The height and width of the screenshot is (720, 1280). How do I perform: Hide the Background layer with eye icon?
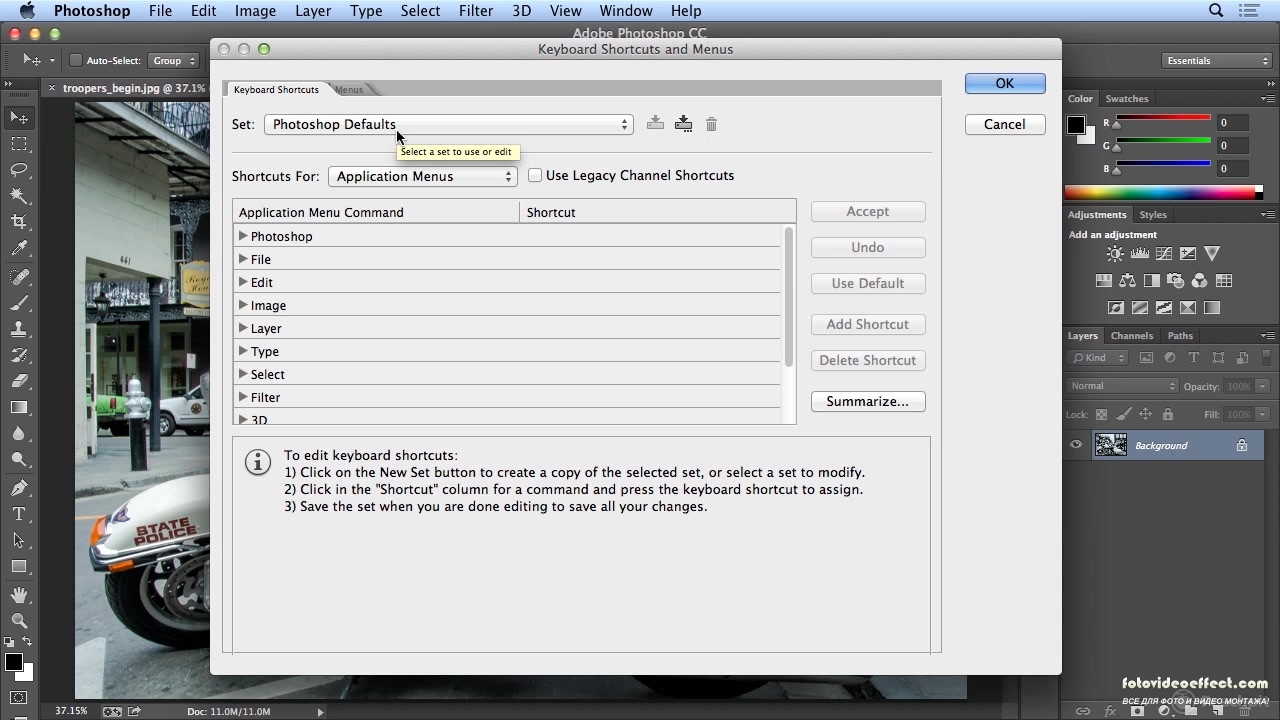click(x=1076, y=446)
